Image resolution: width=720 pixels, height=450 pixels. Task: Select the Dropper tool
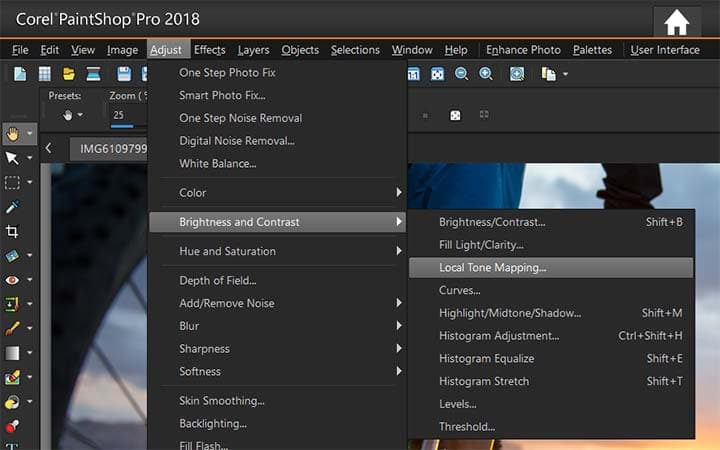click(x=12, y=207)
